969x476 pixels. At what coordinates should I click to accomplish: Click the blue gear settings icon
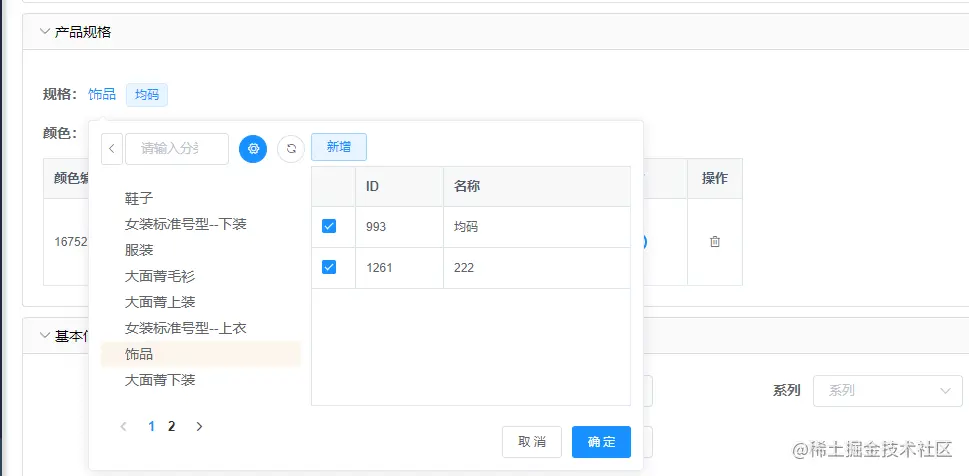coord(253,148)
